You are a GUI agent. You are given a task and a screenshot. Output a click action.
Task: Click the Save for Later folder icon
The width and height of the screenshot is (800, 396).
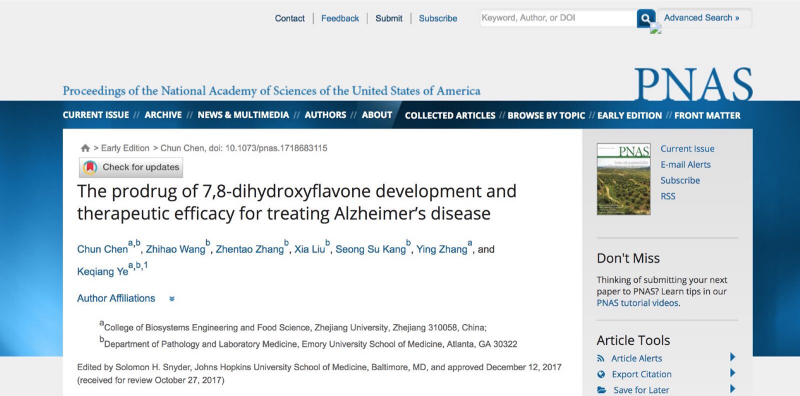(x=602, y=390)
